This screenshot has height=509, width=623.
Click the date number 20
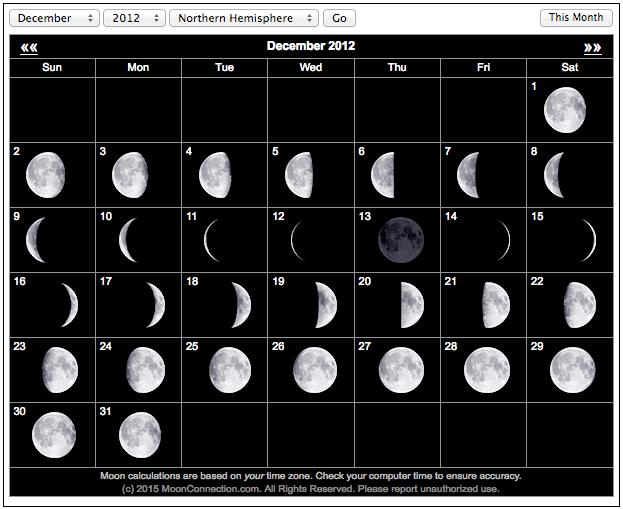[x=365, y=281]
